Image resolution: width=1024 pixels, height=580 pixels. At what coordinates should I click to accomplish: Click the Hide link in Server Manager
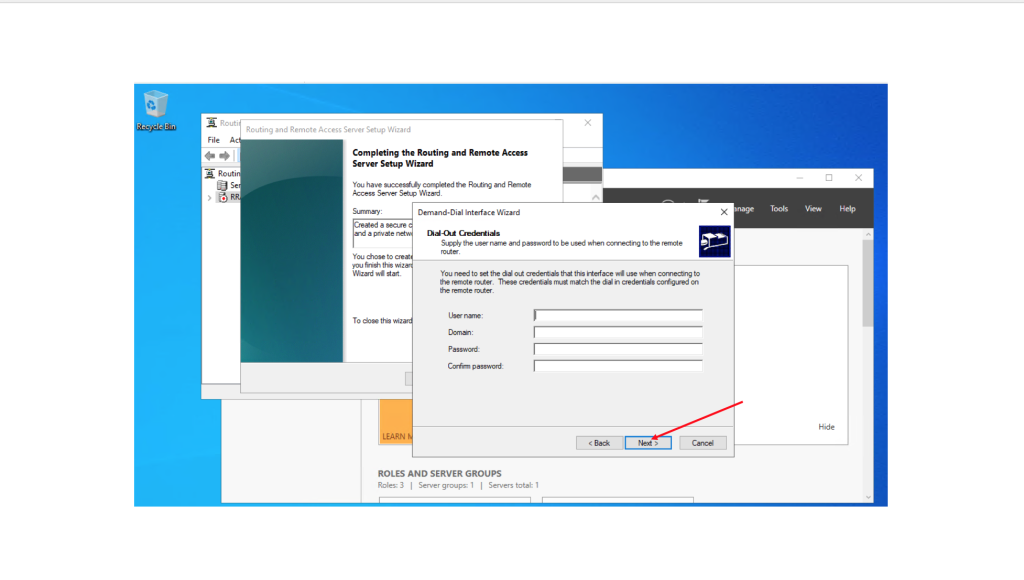click(826, 427)
